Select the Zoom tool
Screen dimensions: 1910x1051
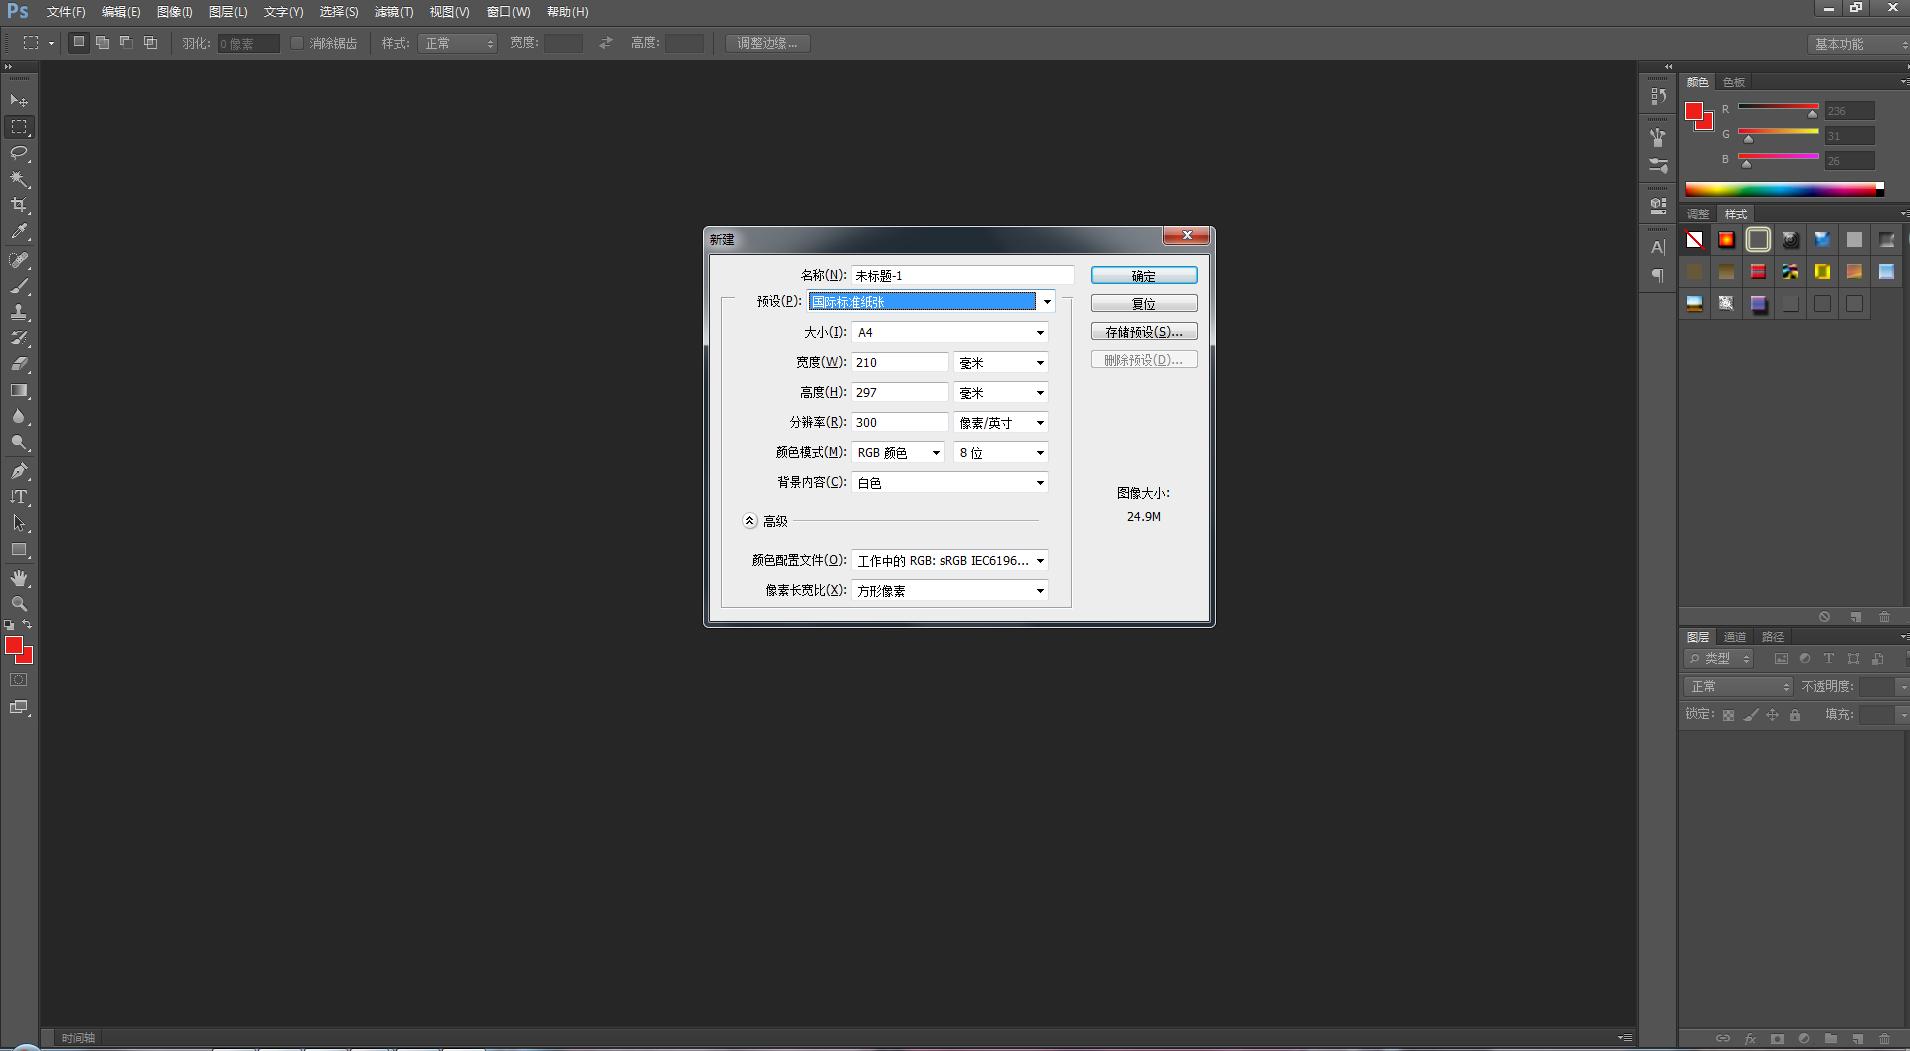[x=19, y=604]
